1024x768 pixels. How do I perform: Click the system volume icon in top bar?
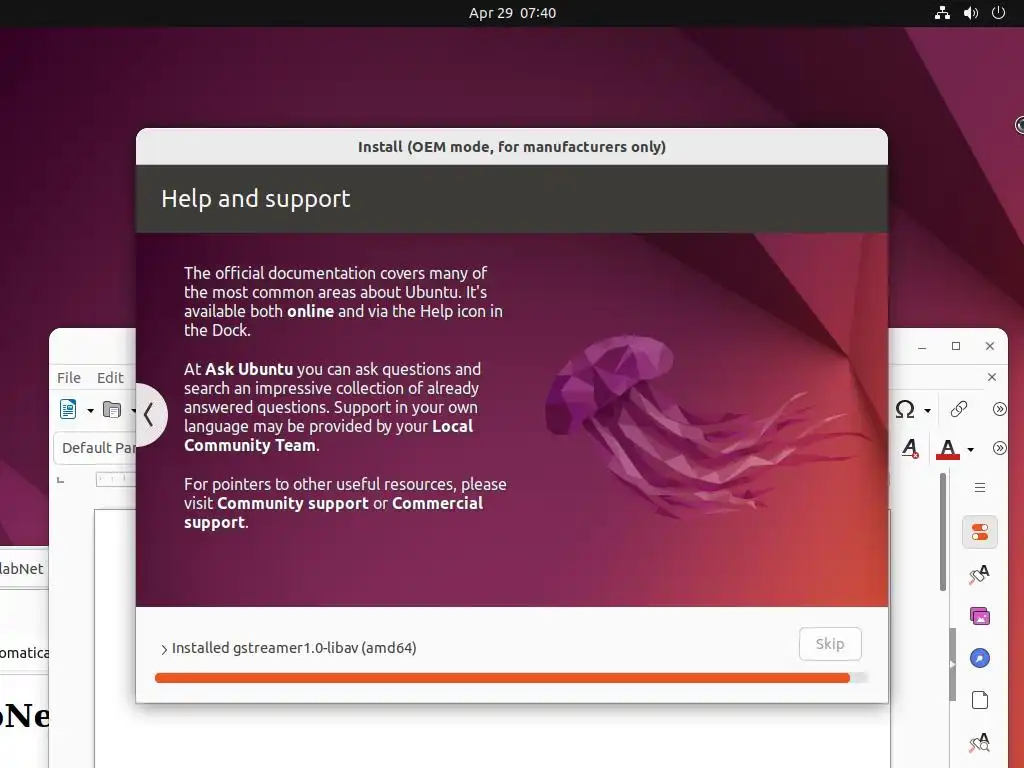coord(970,13)
